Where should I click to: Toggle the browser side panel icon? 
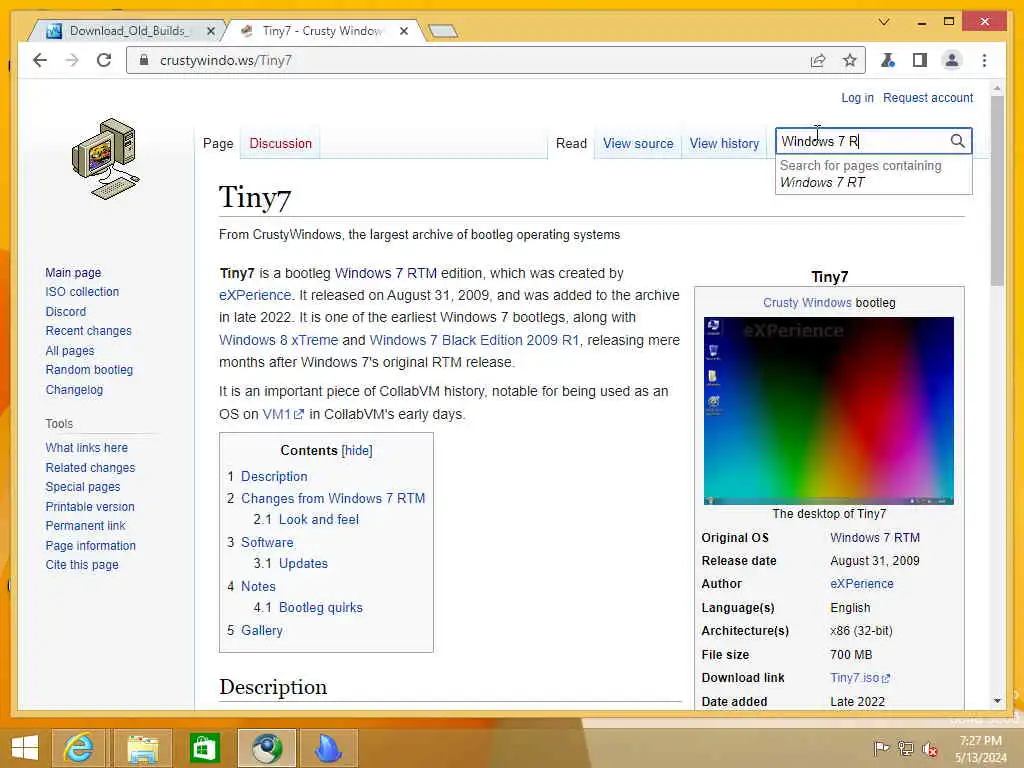(920, 60)
